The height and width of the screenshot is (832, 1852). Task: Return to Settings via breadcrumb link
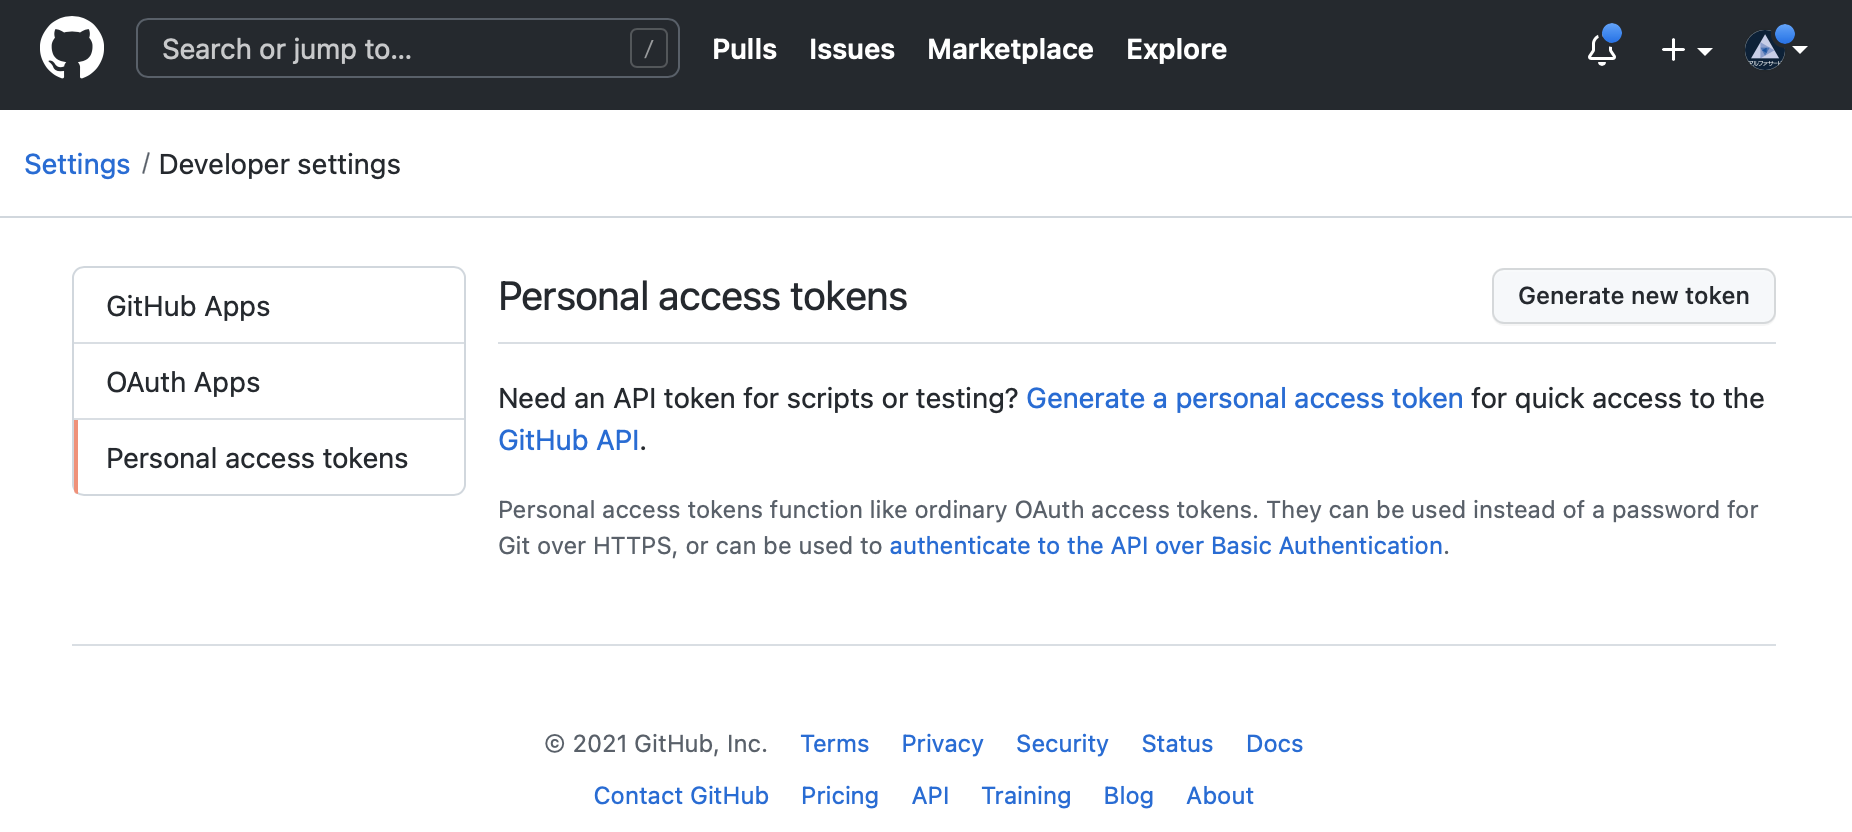[77, 164]
